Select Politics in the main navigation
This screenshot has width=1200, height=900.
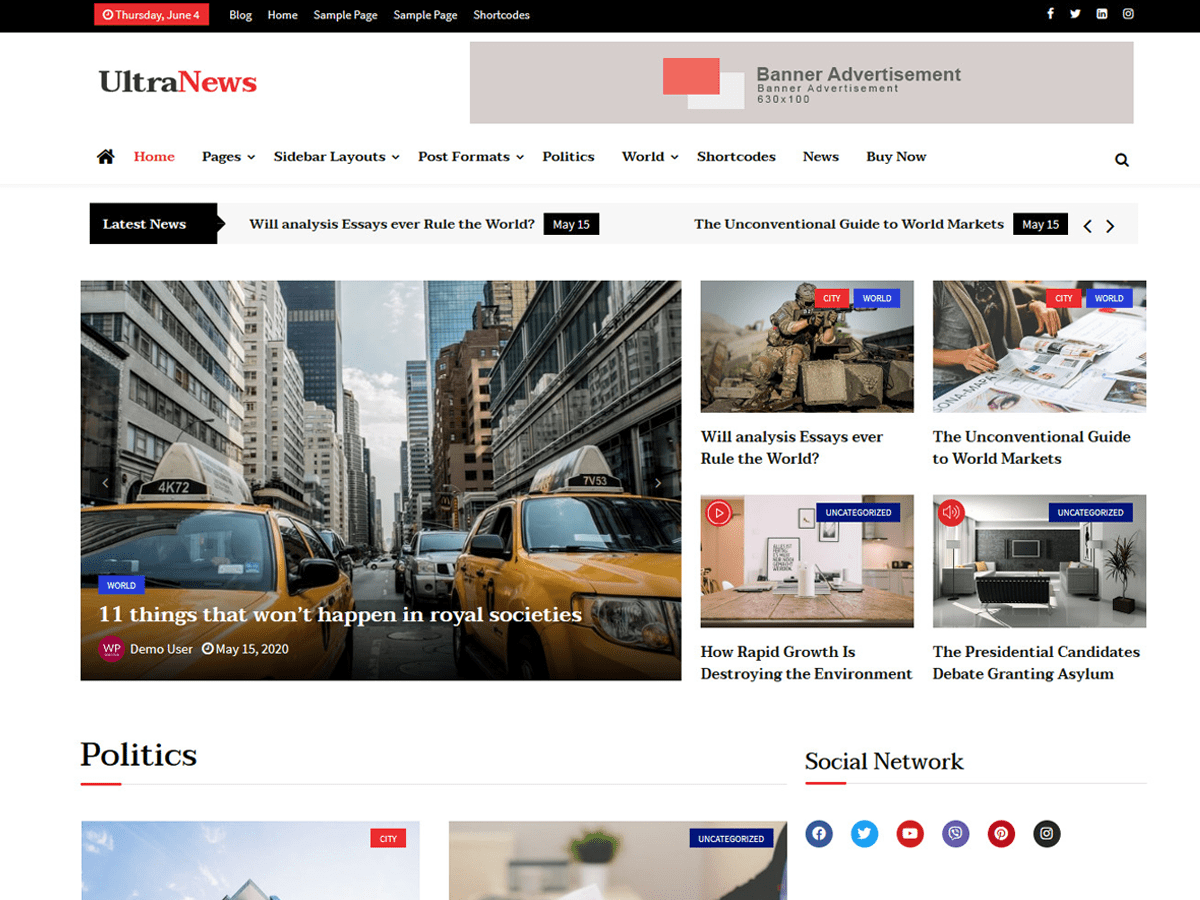pos(568,156)
